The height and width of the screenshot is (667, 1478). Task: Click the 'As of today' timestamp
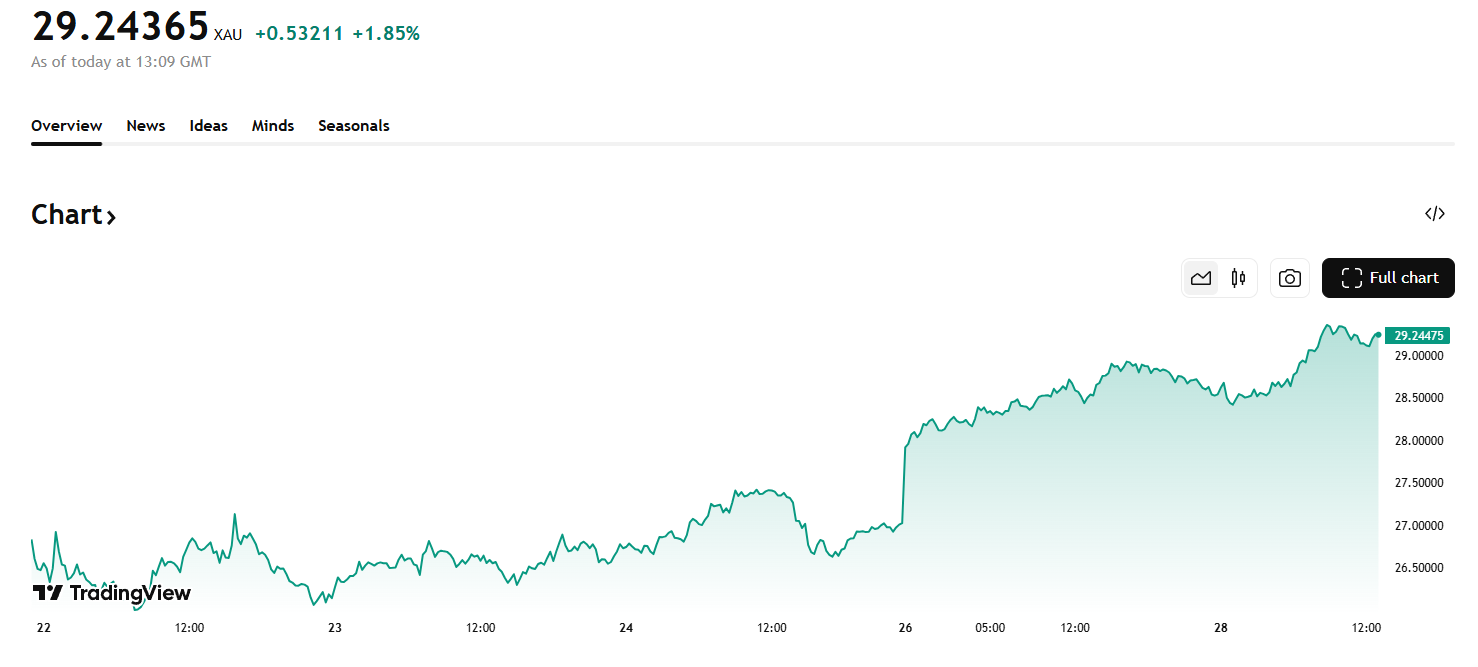pyautogui.click(x=121, y=62)
